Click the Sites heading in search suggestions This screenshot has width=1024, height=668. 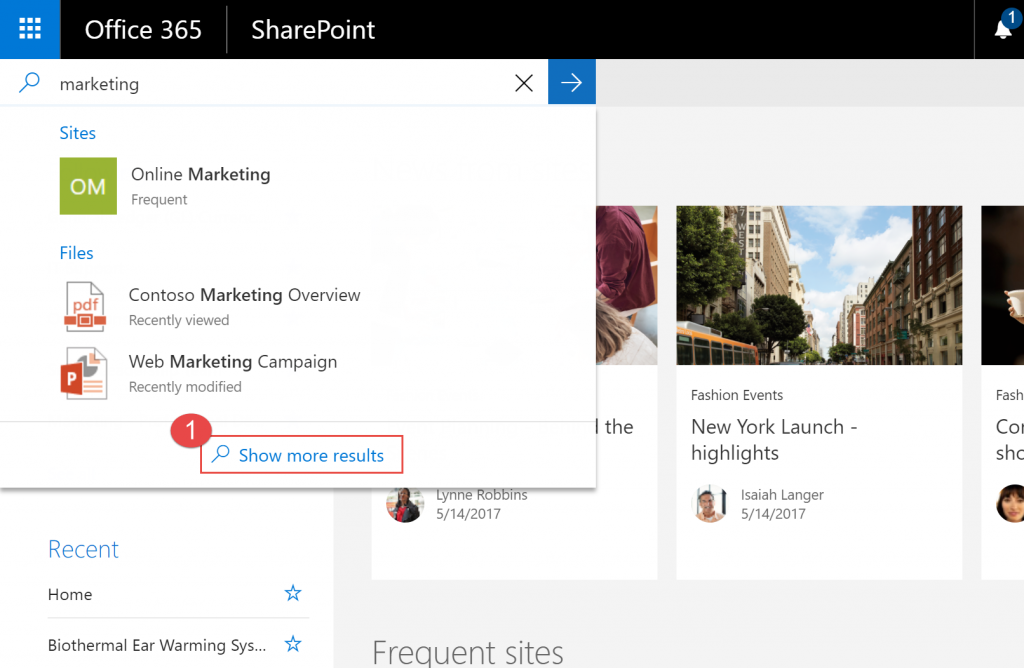[77, 133]
